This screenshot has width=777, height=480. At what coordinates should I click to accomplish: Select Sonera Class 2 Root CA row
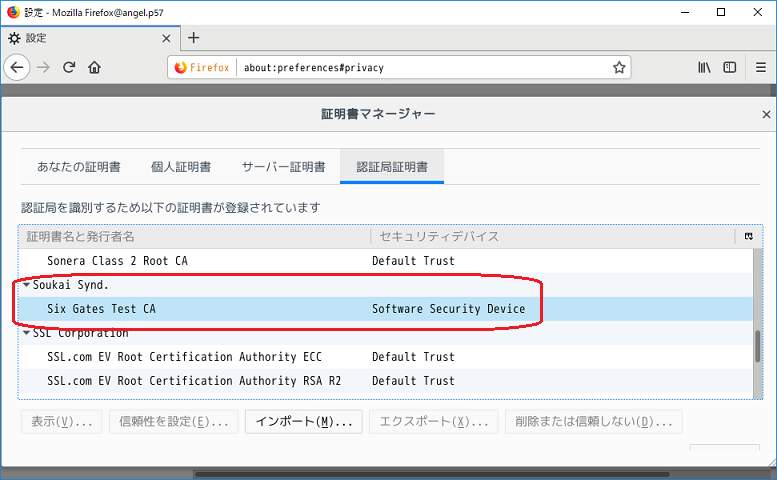pos(386,261)
